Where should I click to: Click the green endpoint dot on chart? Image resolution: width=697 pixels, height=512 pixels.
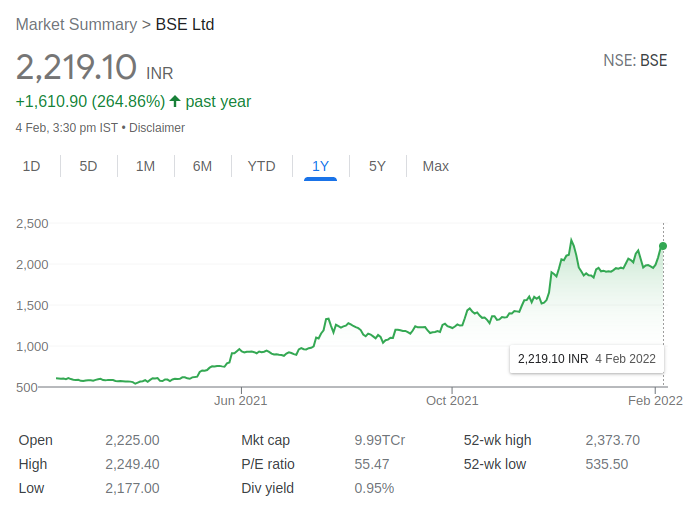663,246
